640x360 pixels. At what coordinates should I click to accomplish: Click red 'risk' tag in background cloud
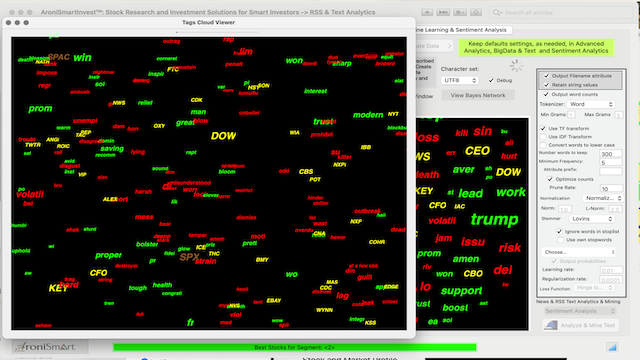[509, 248]
